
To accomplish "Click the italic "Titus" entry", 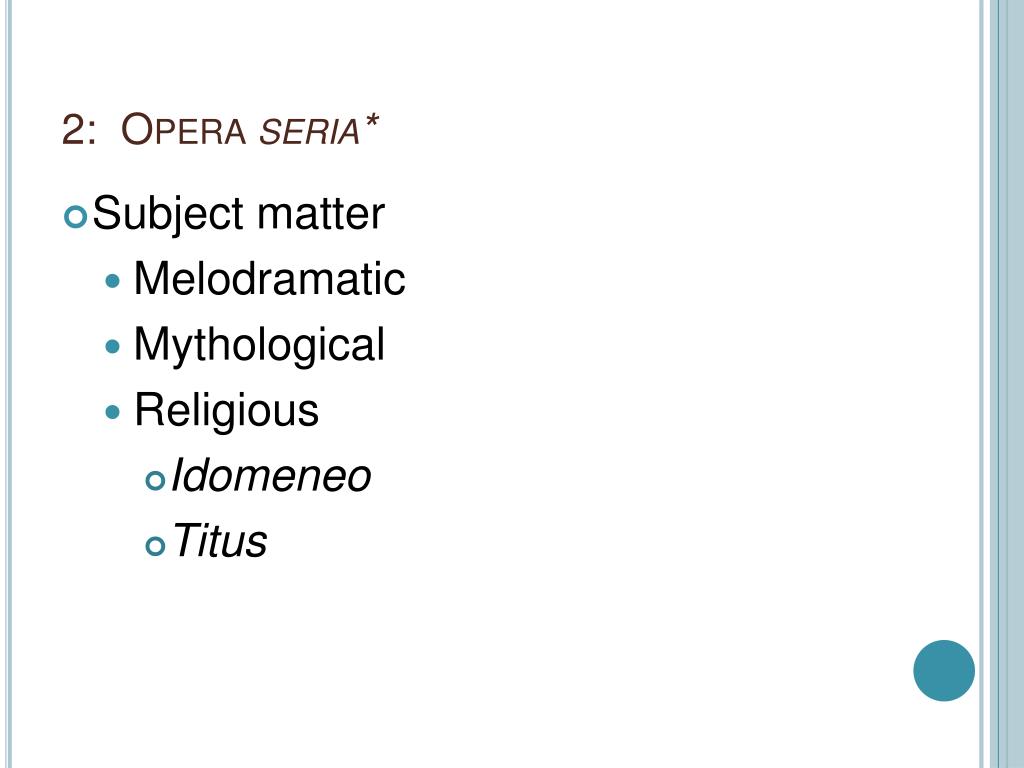I will pyautogui.click(x=219, y=541).
